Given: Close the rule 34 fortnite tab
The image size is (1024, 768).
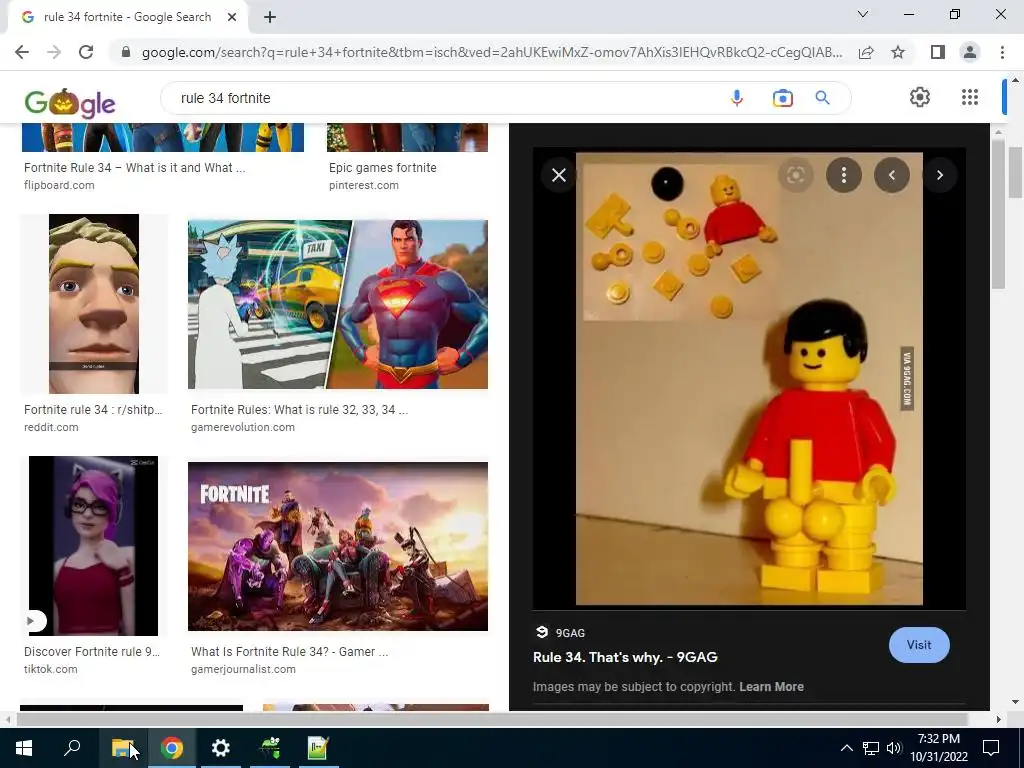Looking at the screenshot, I should (x=232, y=17).
